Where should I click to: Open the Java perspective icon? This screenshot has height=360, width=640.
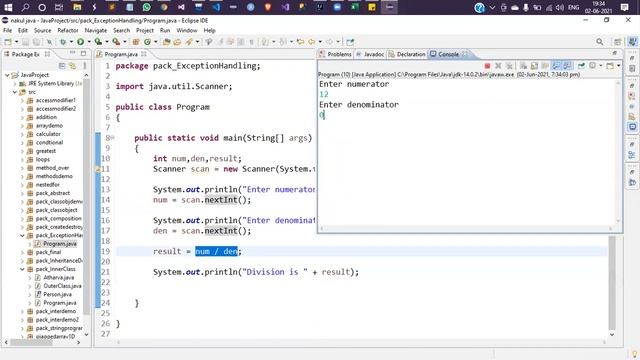click(632, 42)
